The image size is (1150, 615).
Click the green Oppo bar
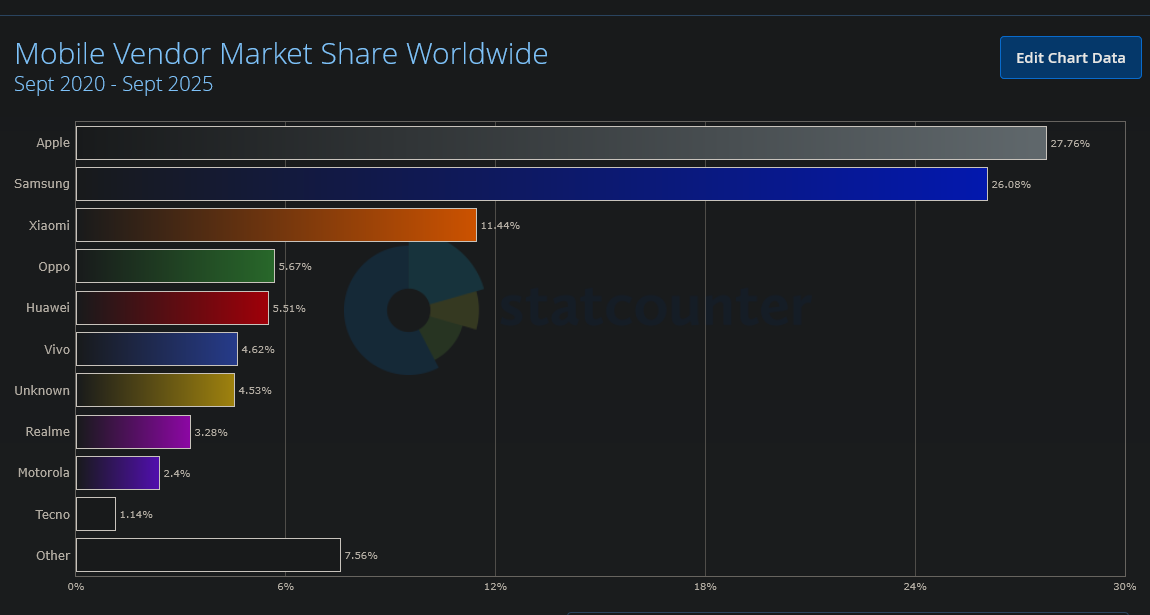pos(175,266)
